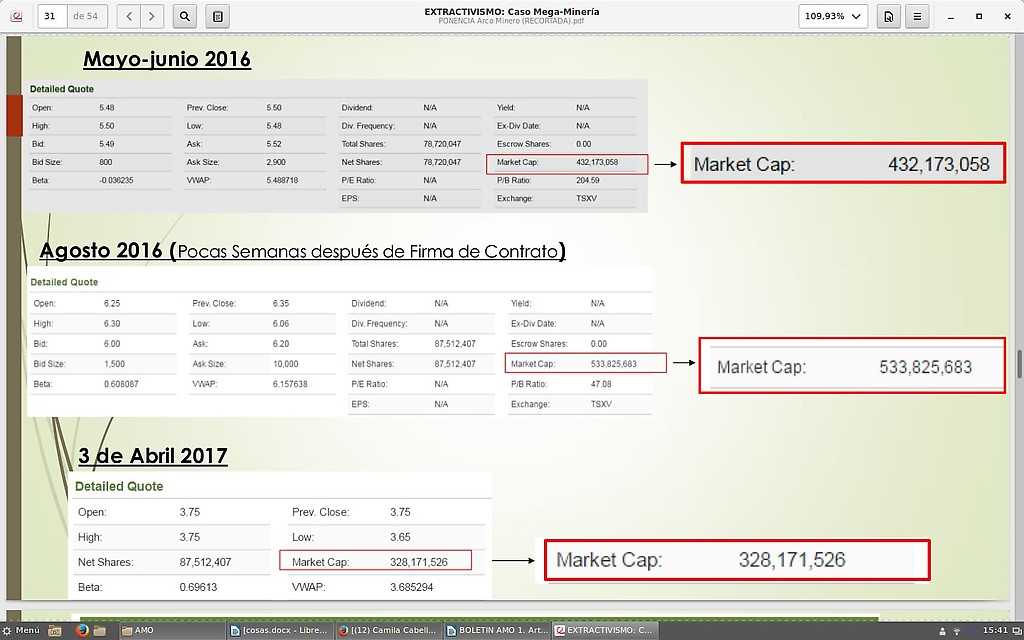Screen dimensions: 1024x640
Task: Open the Menú system menu
Action: pyautogui.click(x=21, y=631)
